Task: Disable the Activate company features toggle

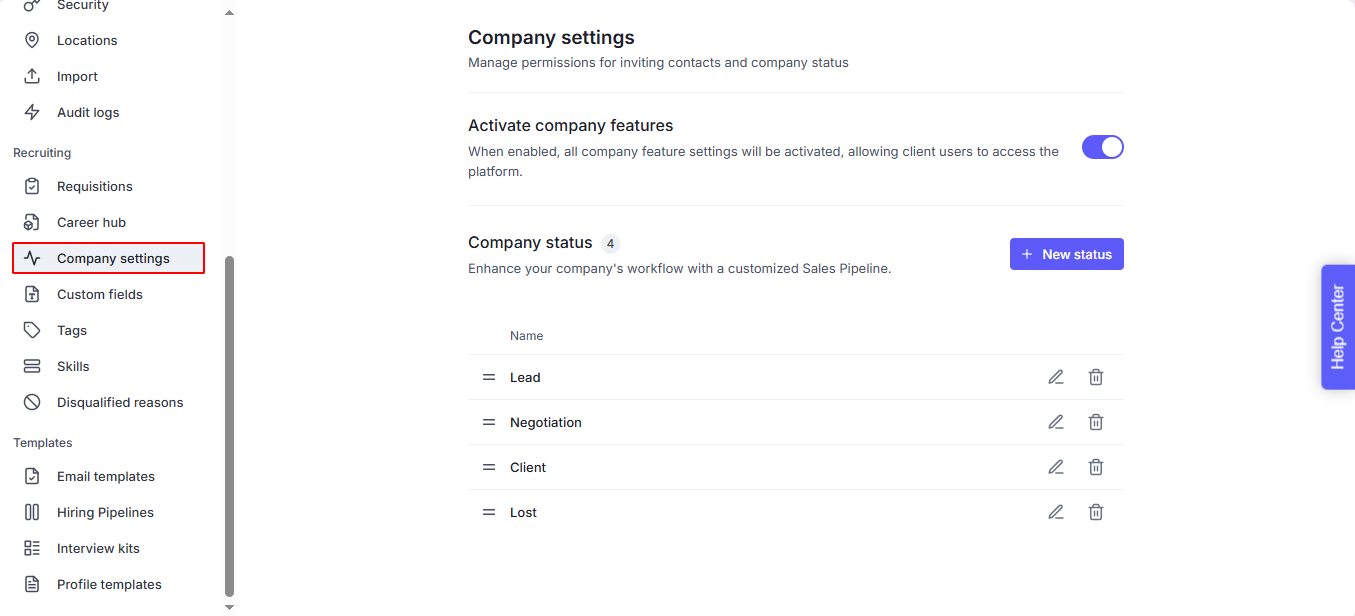Action: (x=1102, y=147)
